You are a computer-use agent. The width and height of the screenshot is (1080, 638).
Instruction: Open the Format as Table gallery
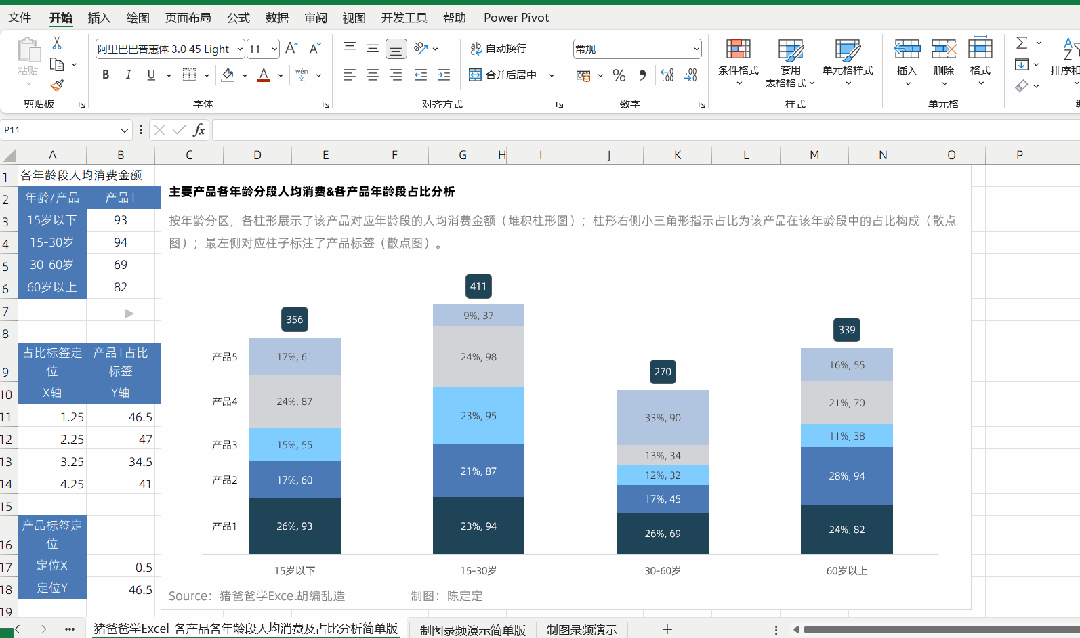(790, 62)
